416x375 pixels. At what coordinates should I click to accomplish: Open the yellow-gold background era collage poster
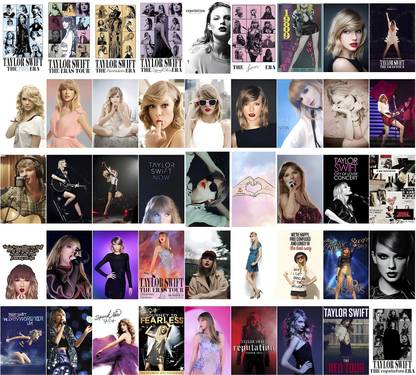tap(115, 39)
